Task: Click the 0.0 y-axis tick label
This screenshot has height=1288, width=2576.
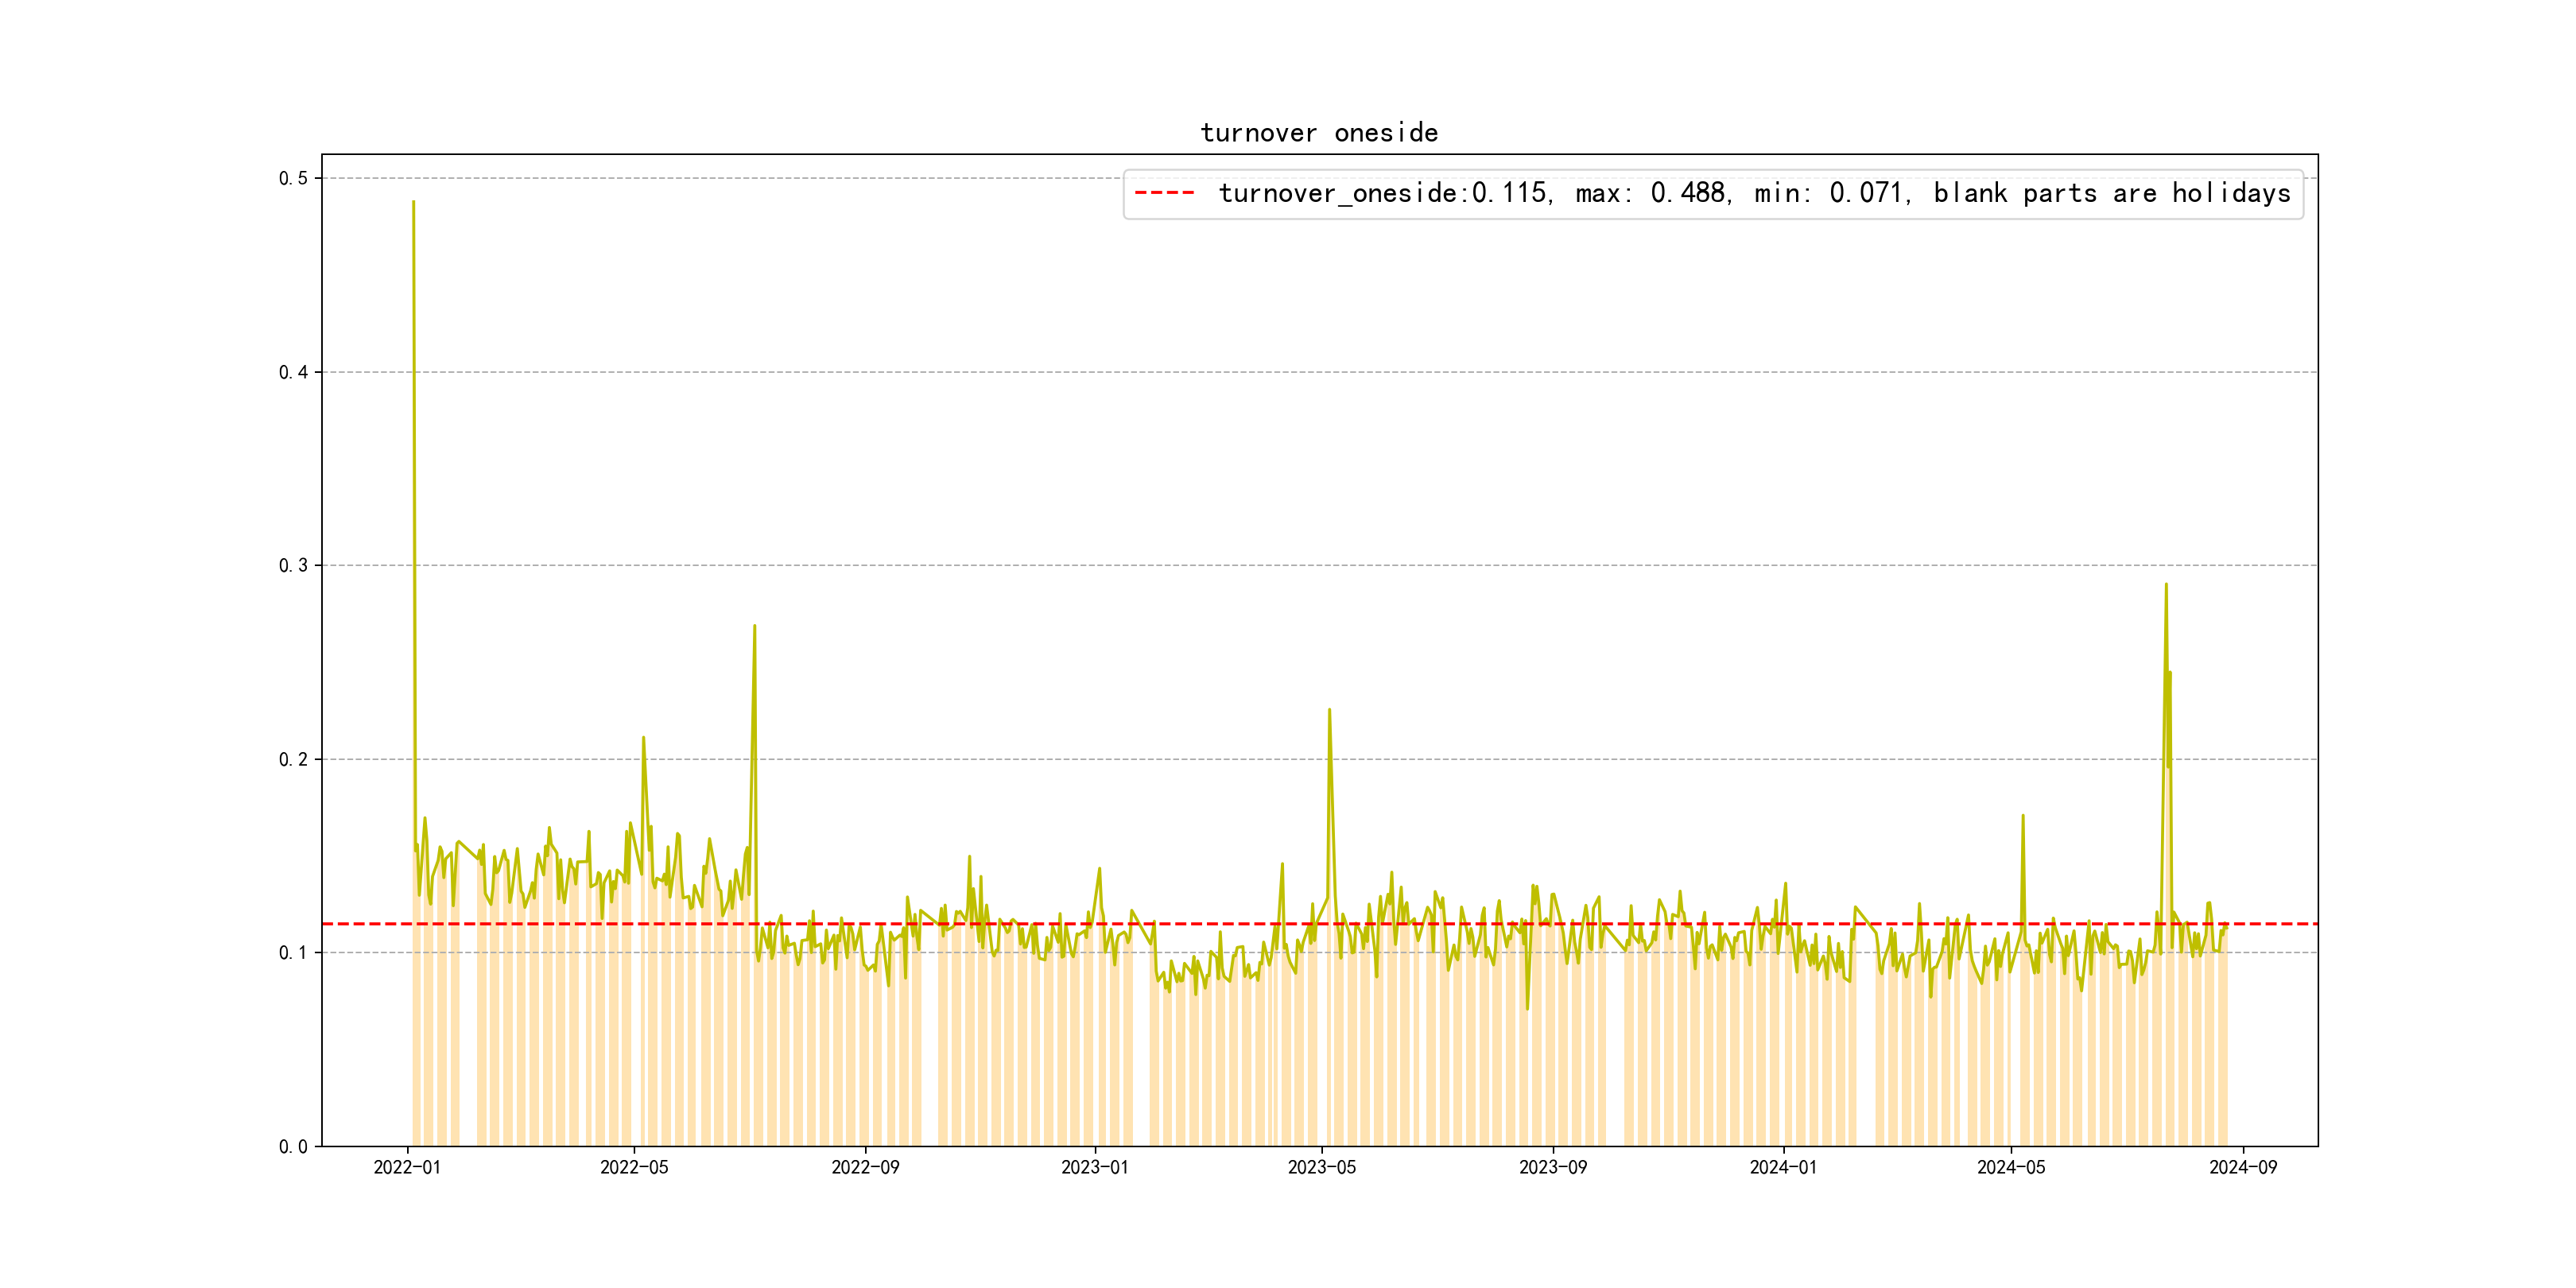Action: pos(293,1146)
